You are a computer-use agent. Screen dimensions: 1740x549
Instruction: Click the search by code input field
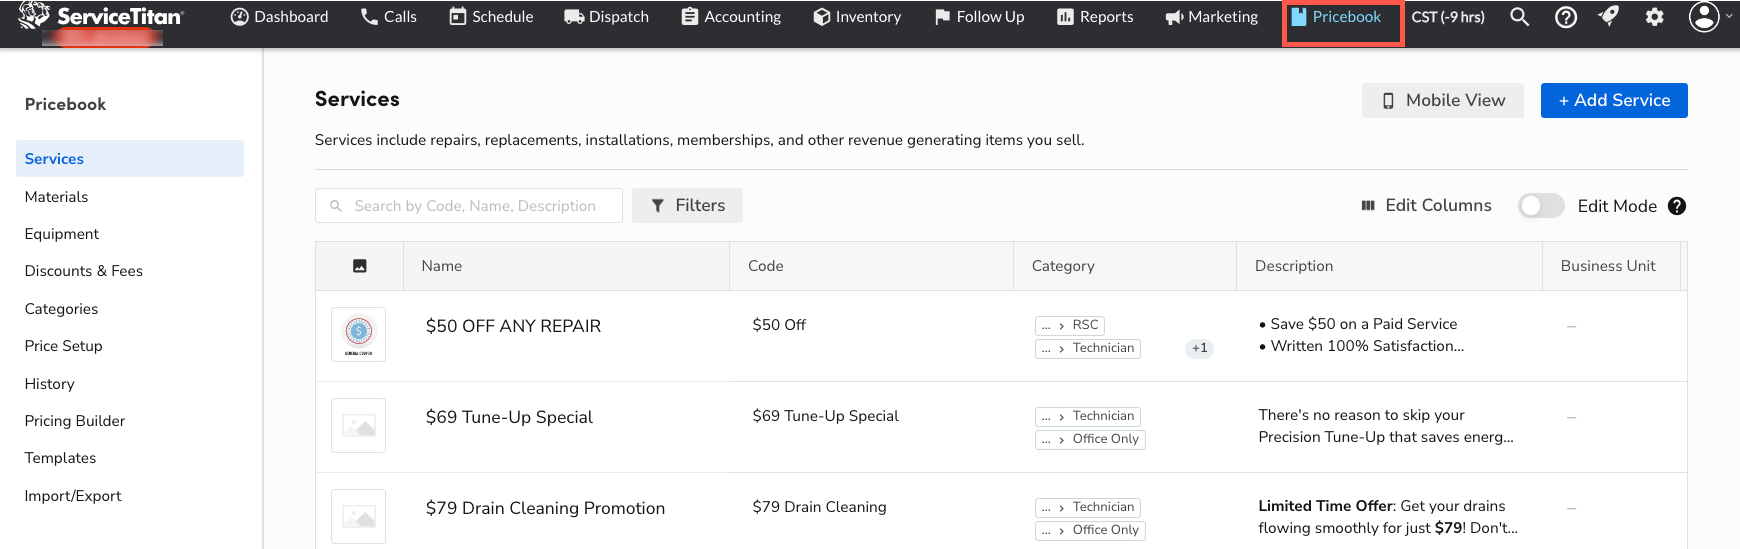475,206
